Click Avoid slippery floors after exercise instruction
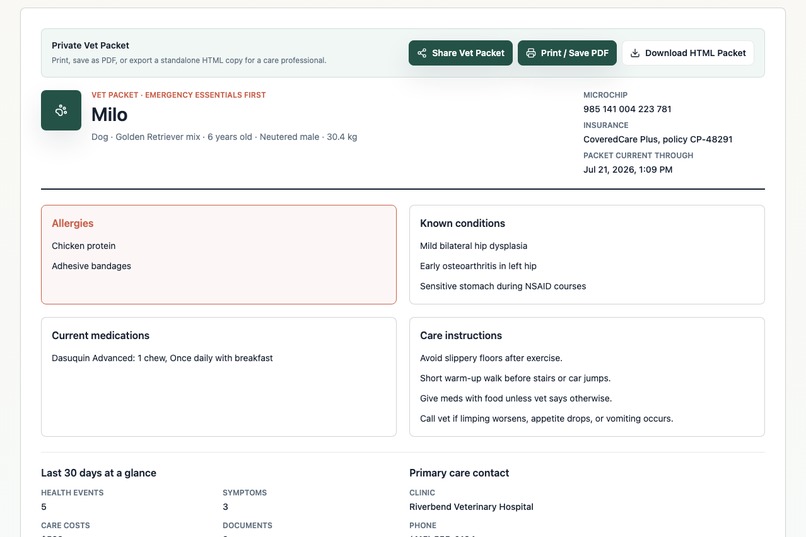Screen dimensions: 806x537 pyautogui.click(x=491, y=358)
